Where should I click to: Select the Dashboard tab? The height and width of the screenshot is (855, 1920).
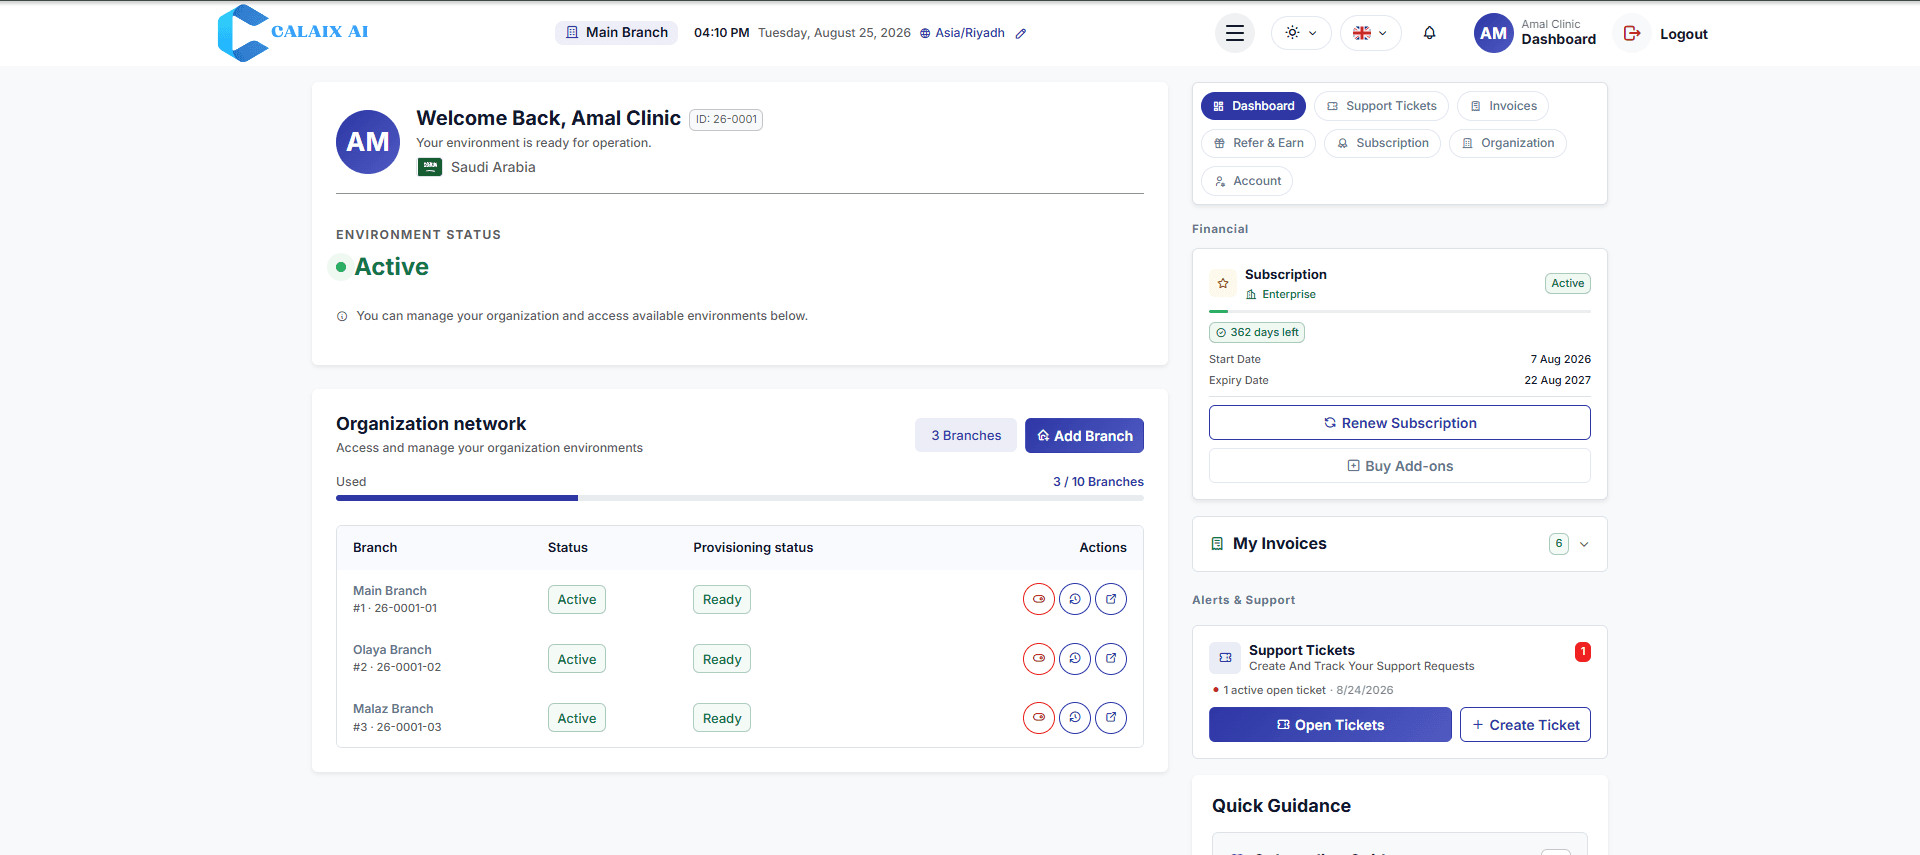tap(1253, 106)
